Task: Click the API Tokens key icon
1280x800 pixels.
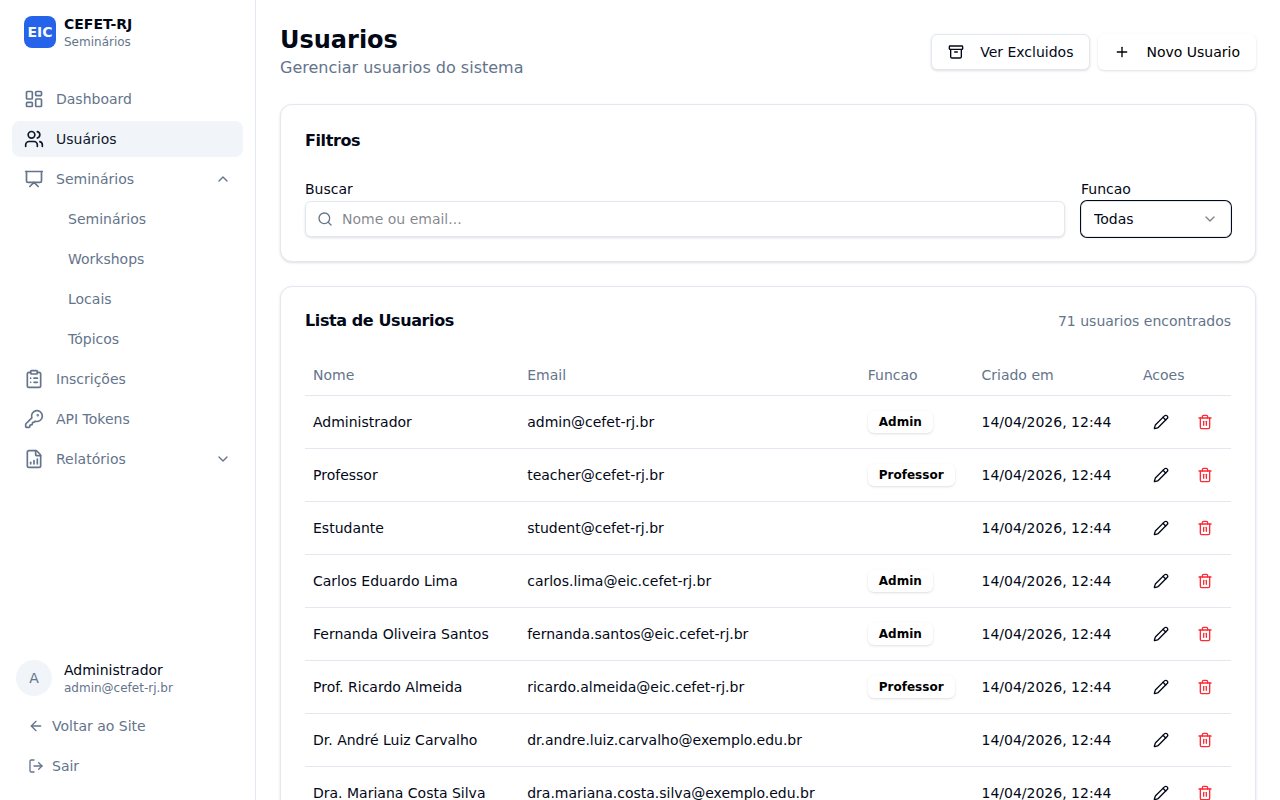Action: (x=34, y=419)
